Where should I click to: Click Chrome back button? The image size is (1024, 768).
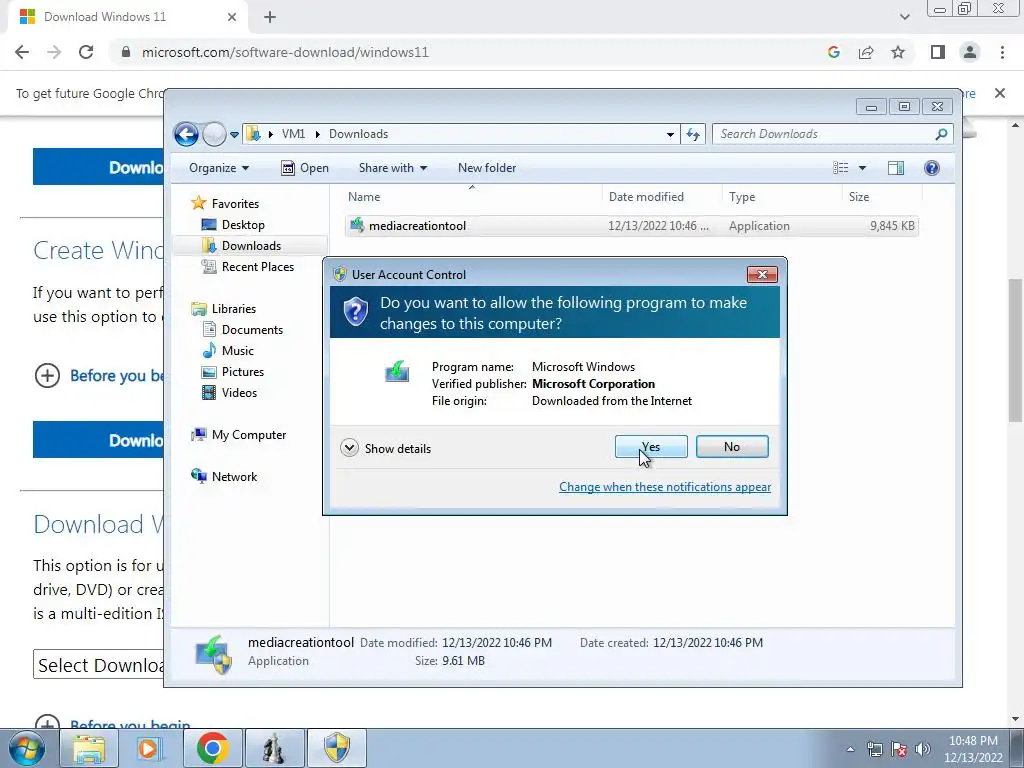coord(22,52)
